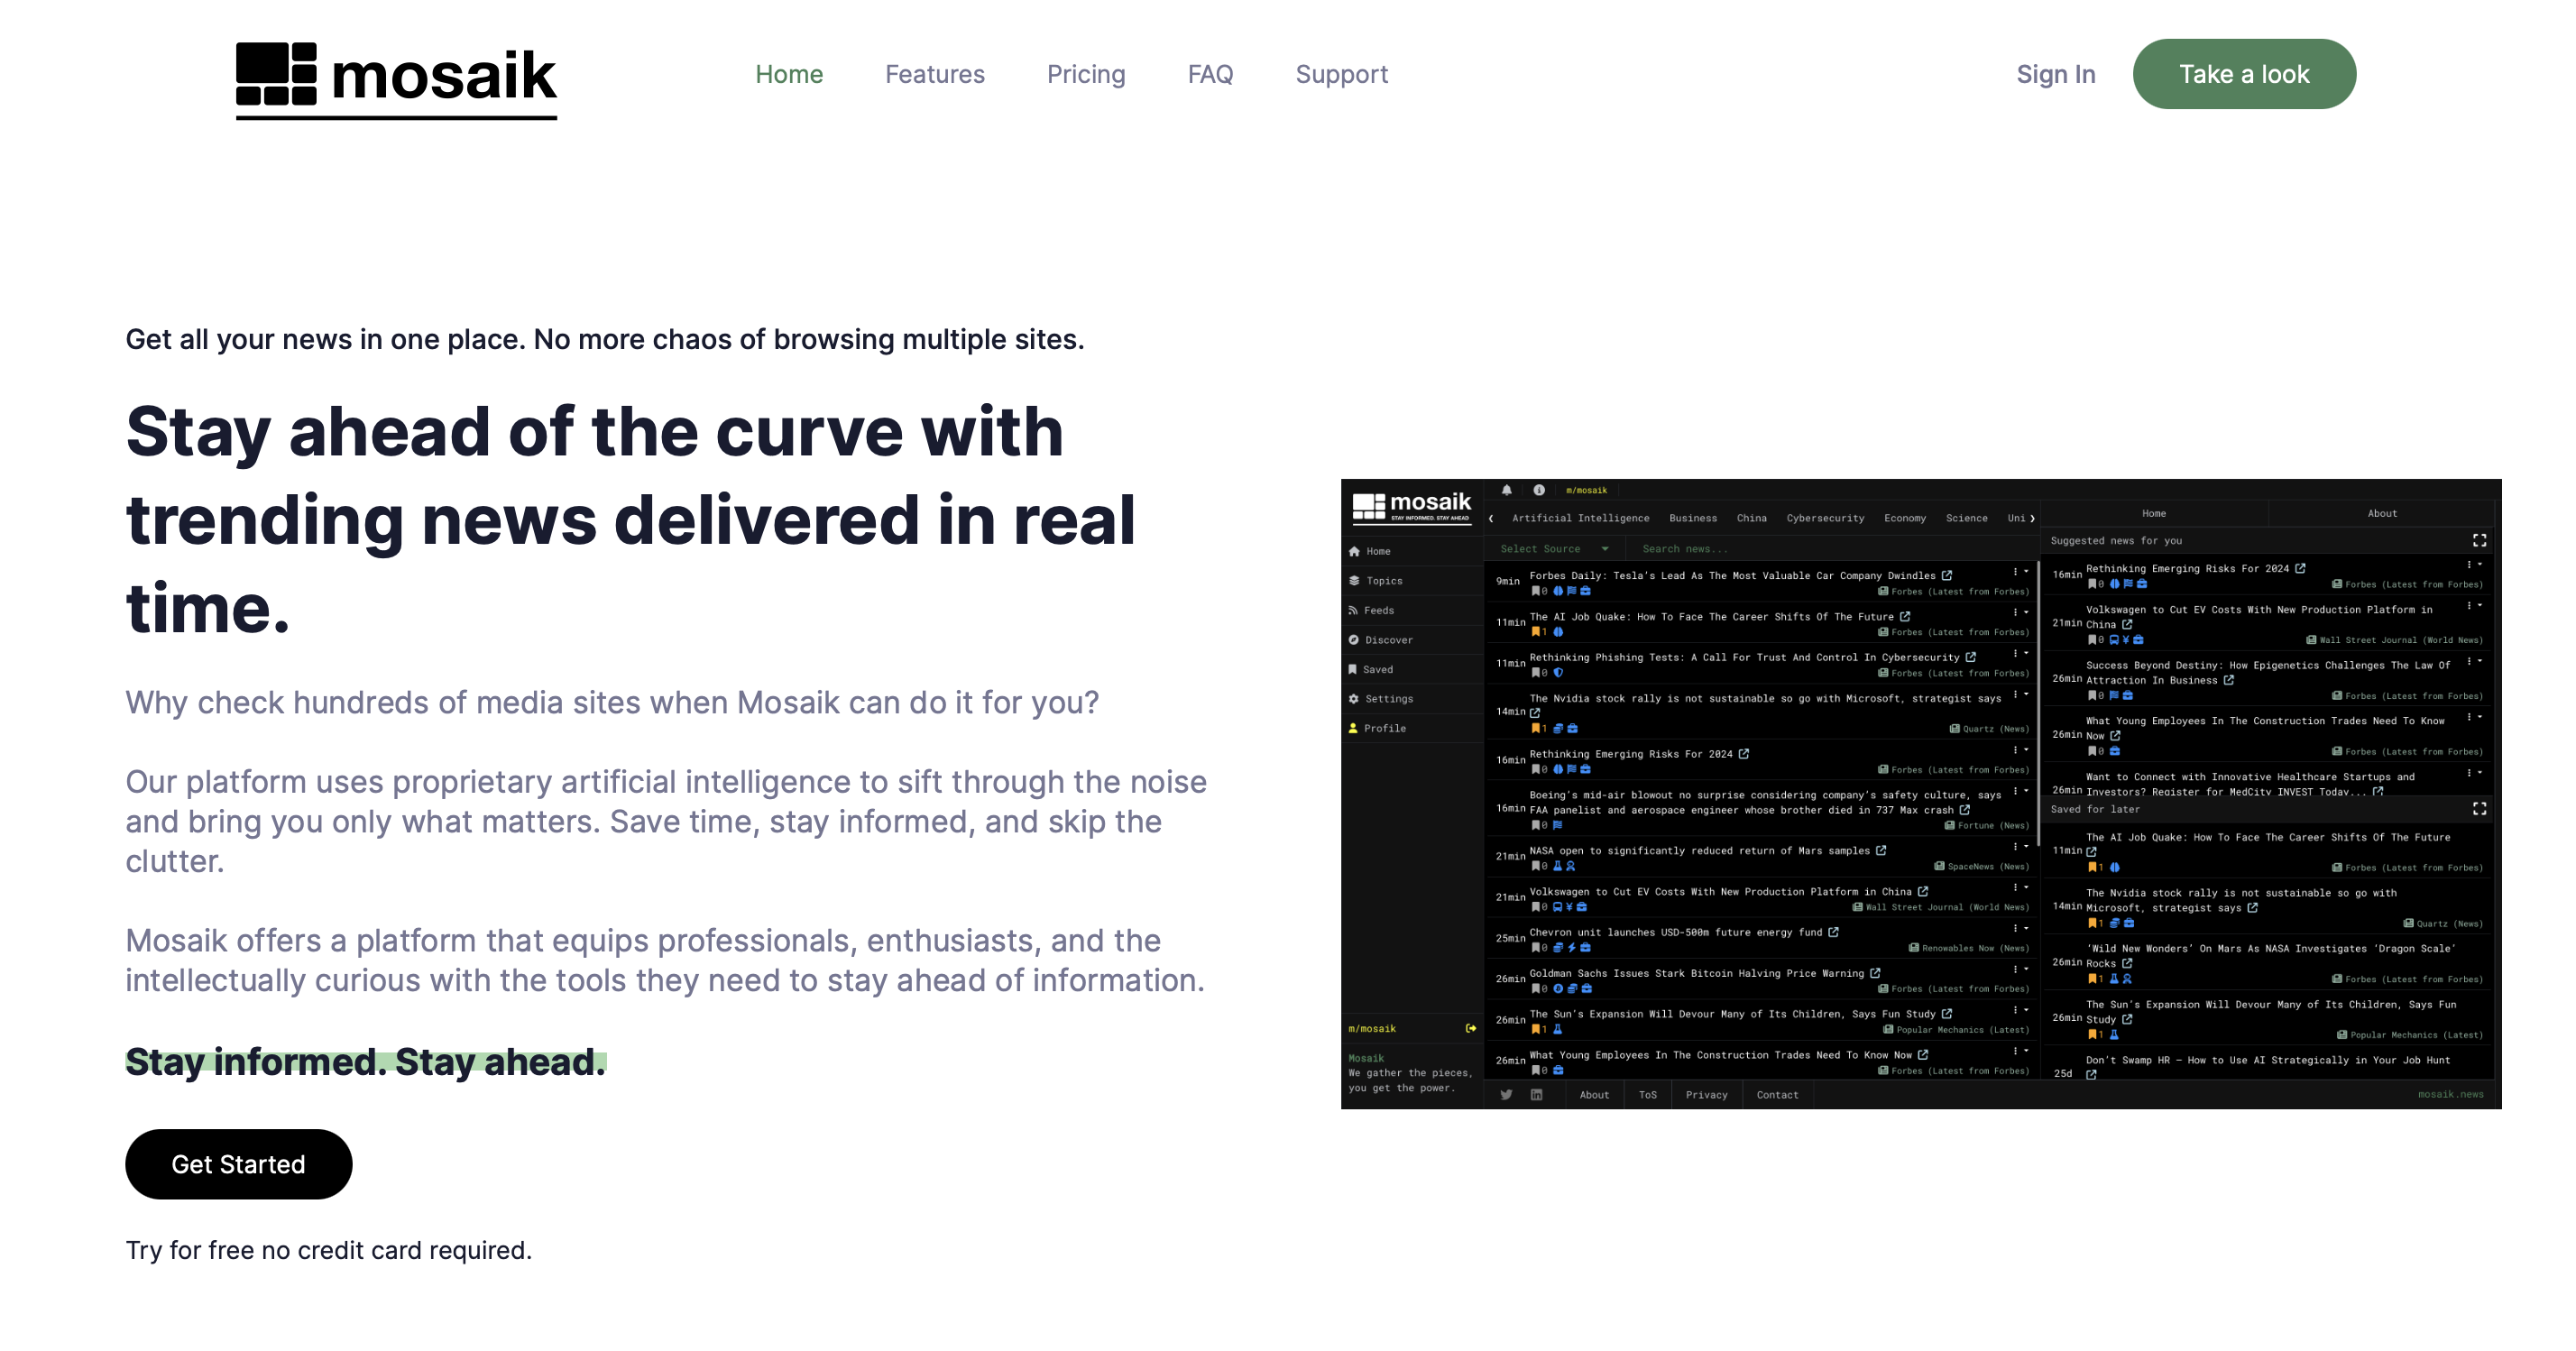Click the notification bell icon in preview
The image size is (2576, 1351).
tap(1506, 490)
